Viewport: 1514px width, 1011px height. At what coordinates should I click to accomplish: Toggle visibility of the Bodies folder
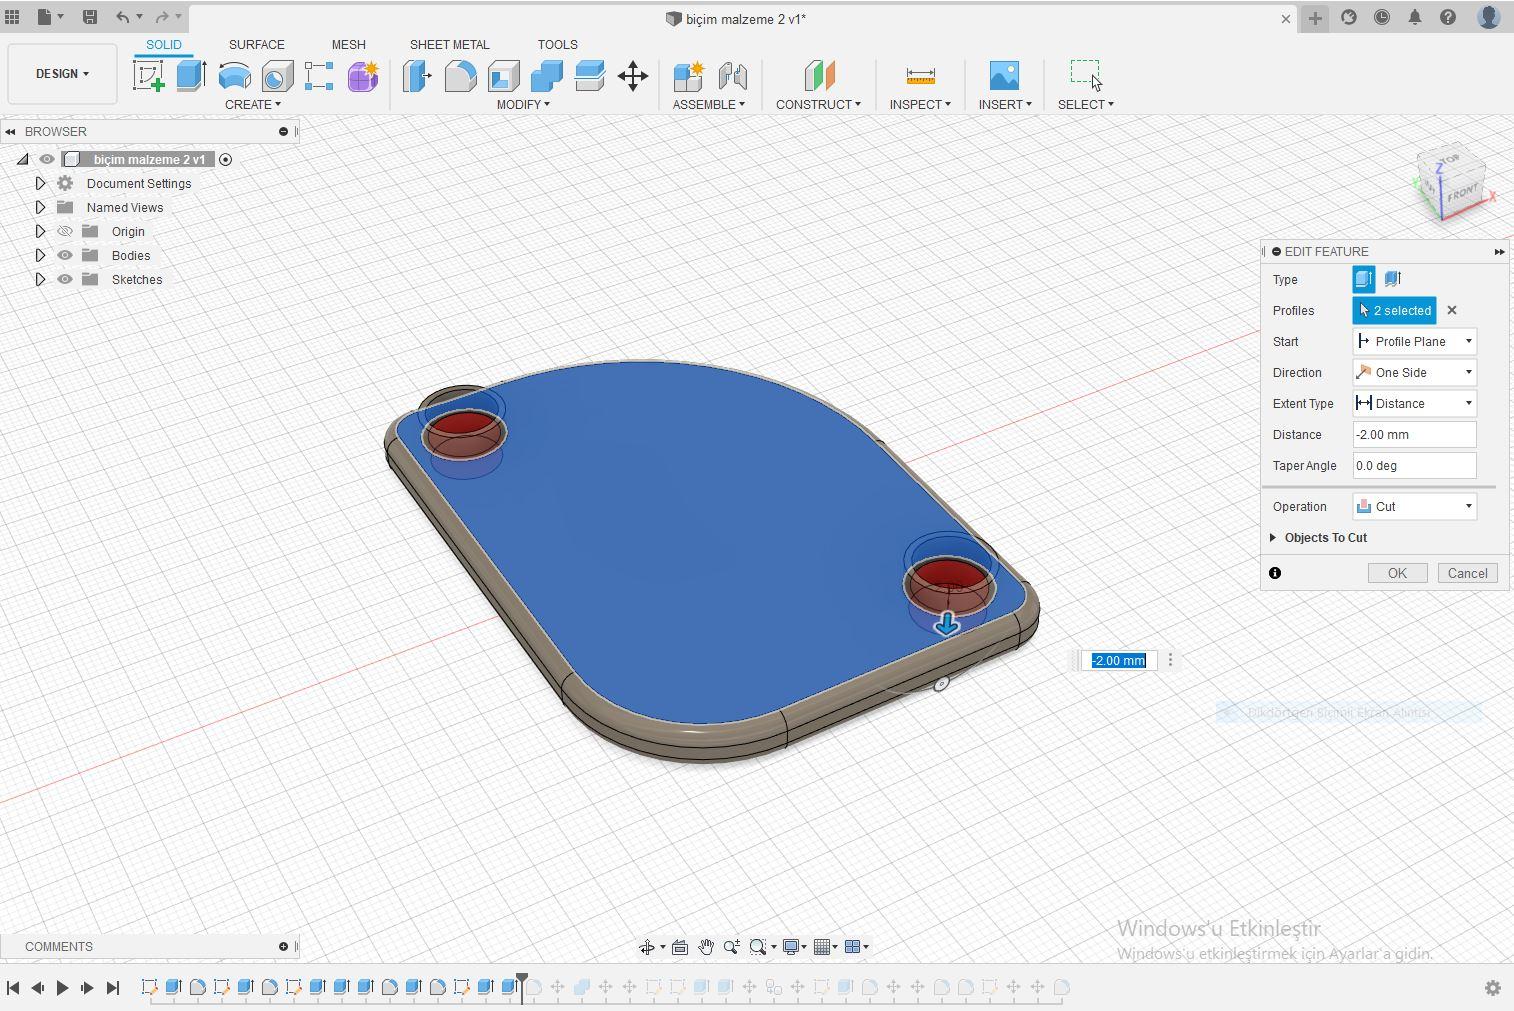click(x=65, y=256)
